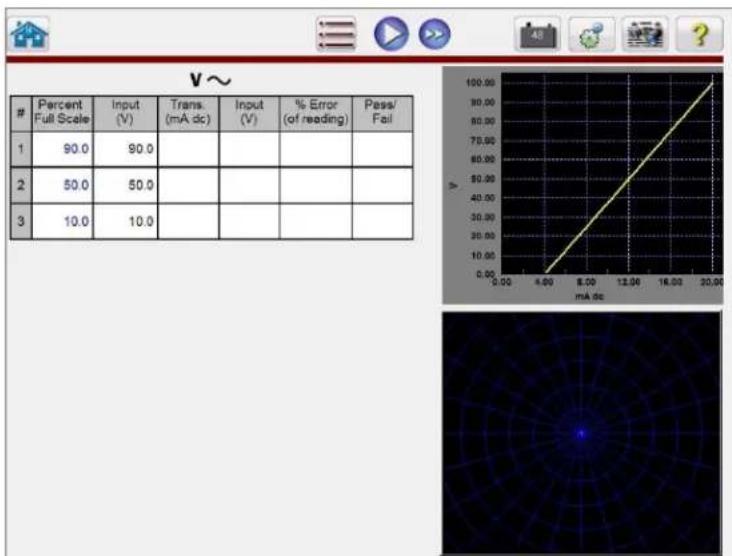Click the Pass/Fail cell in row 3

click(x=382, y=221)
